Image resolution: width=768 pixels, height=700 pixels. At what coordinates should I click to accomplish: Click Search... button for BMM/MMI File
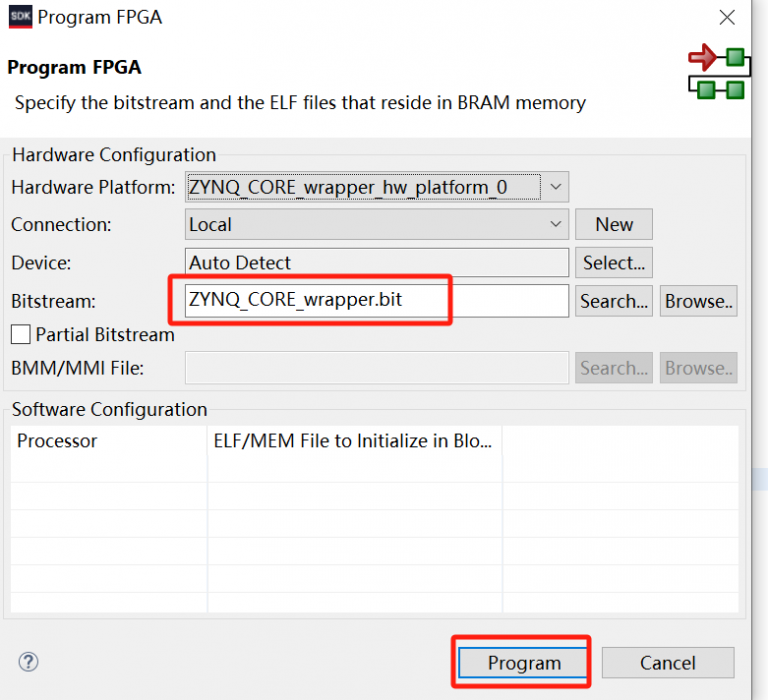[x=613, y=368]
